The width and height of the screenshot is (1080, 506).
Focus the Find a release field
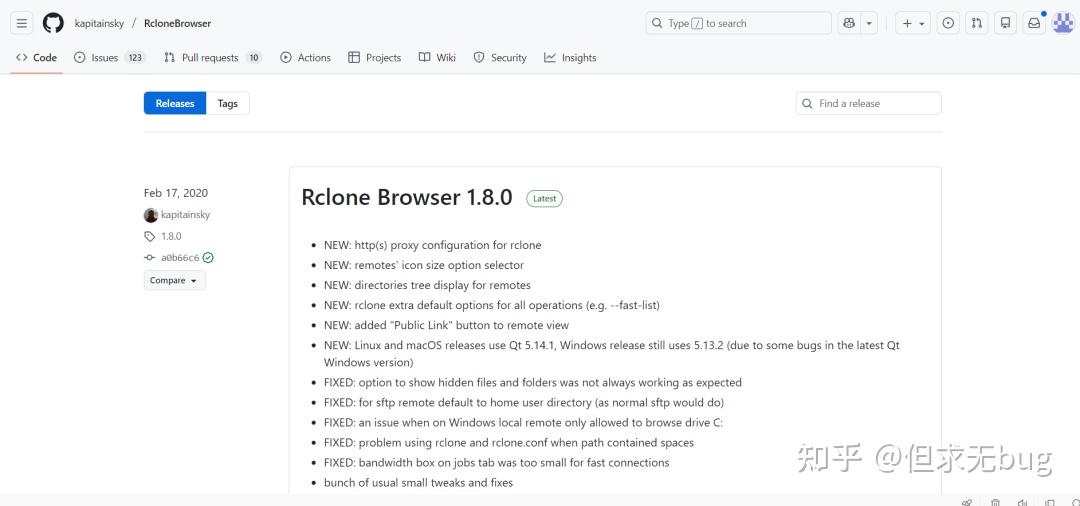click(869, 103)
